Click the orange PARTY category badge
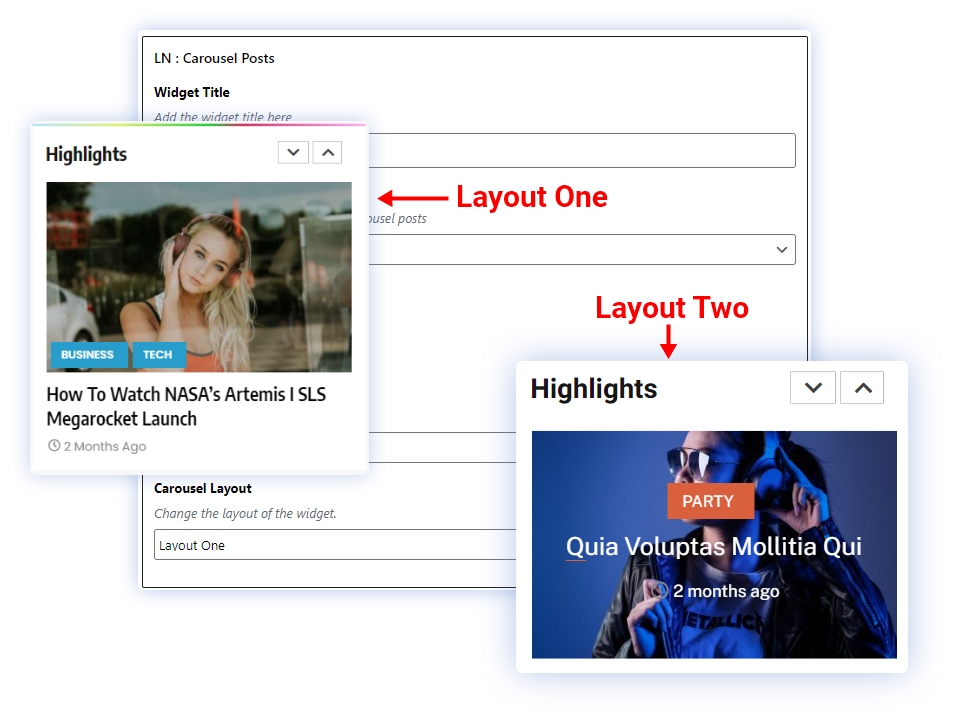 pyautogui.click(x=708, y=501)
